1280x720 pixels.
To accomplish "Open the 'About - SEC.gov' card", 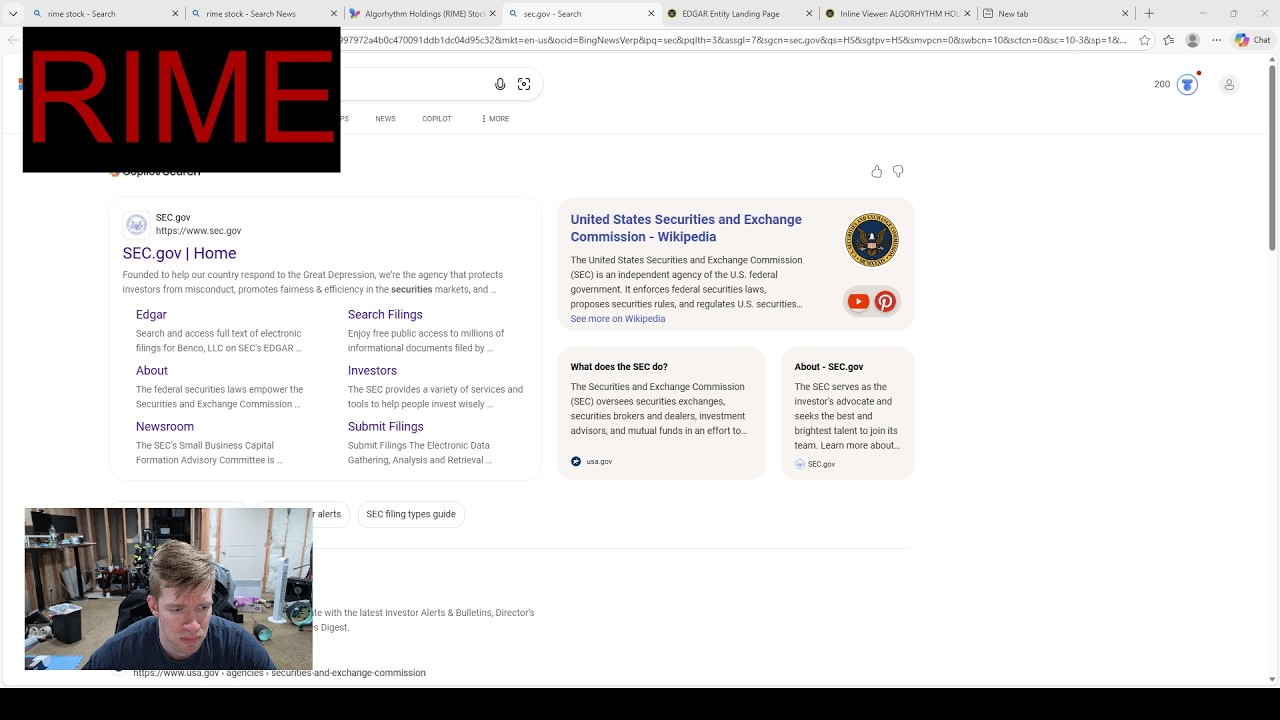I will [847, 413].
